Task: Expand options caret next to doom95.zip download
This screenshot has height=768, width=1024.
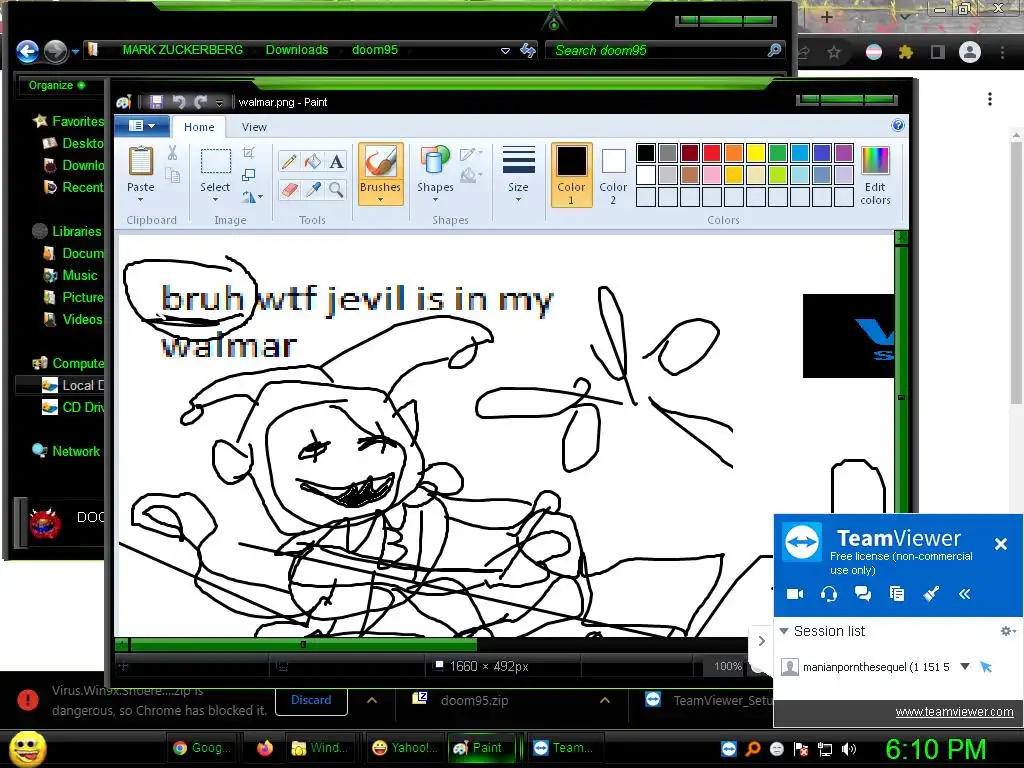Action: tap(605, 700)
